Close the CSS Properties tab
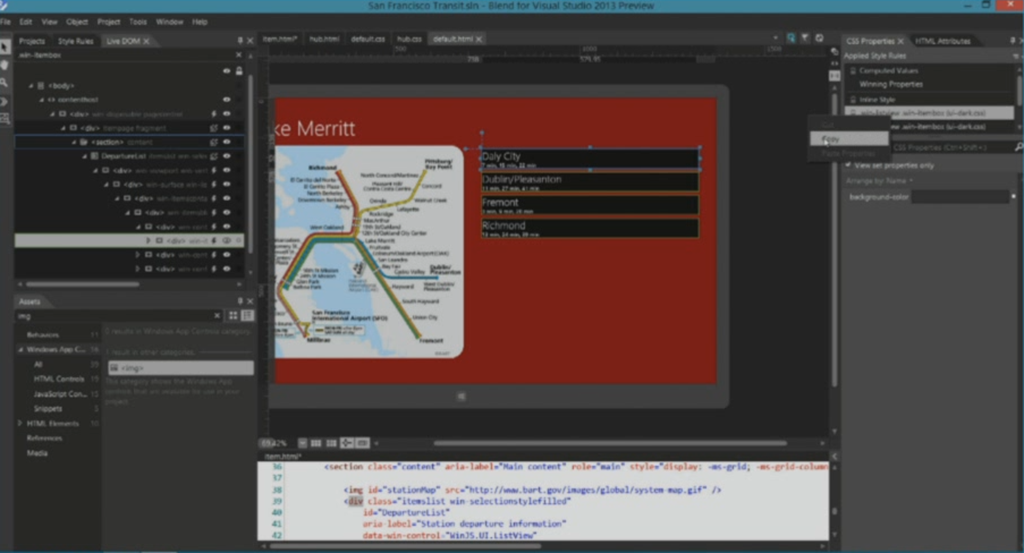This screenshot has height=553, width=1024. 901,41
